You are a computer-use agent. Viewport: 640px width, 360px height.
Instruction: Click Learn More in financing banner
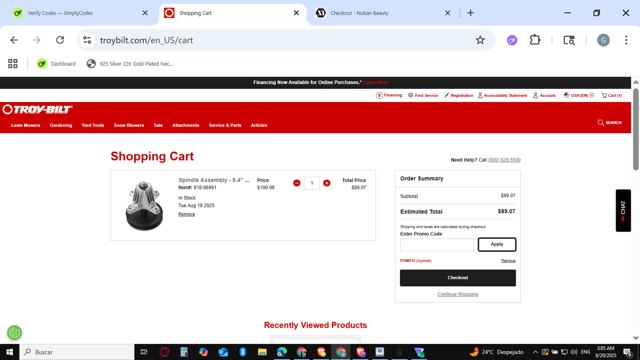click(x=376, y=82)
